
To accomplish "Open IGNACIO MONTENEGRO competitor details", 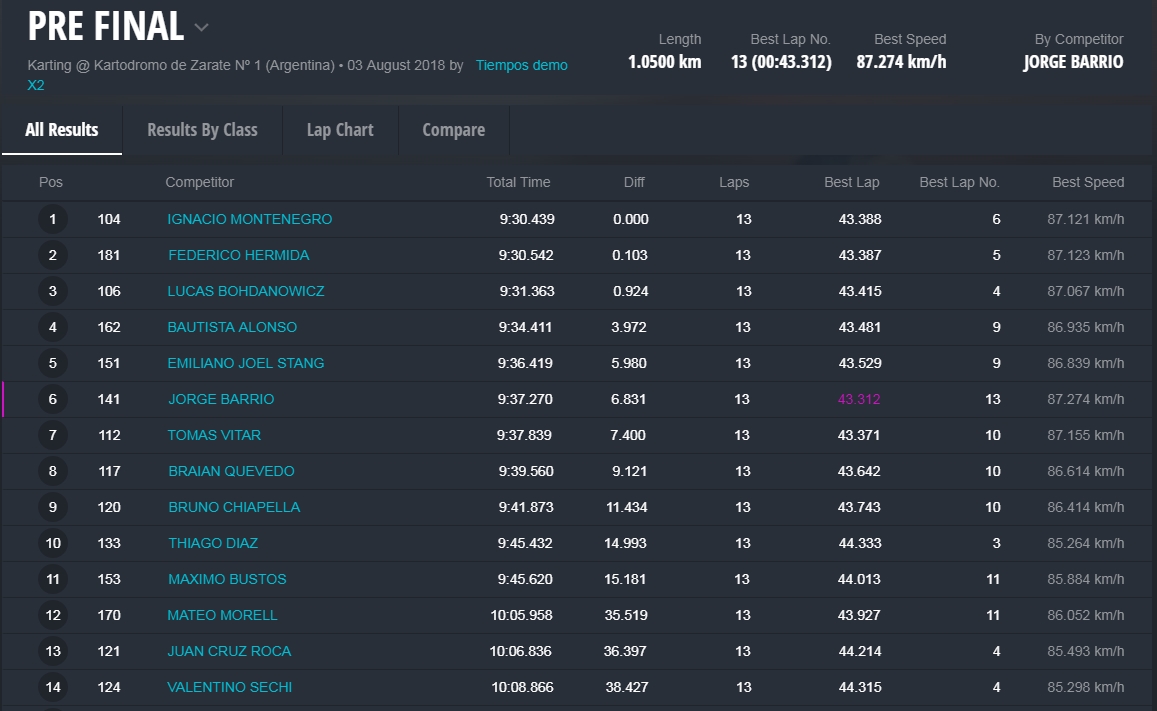I will click(x=249, y=219).
